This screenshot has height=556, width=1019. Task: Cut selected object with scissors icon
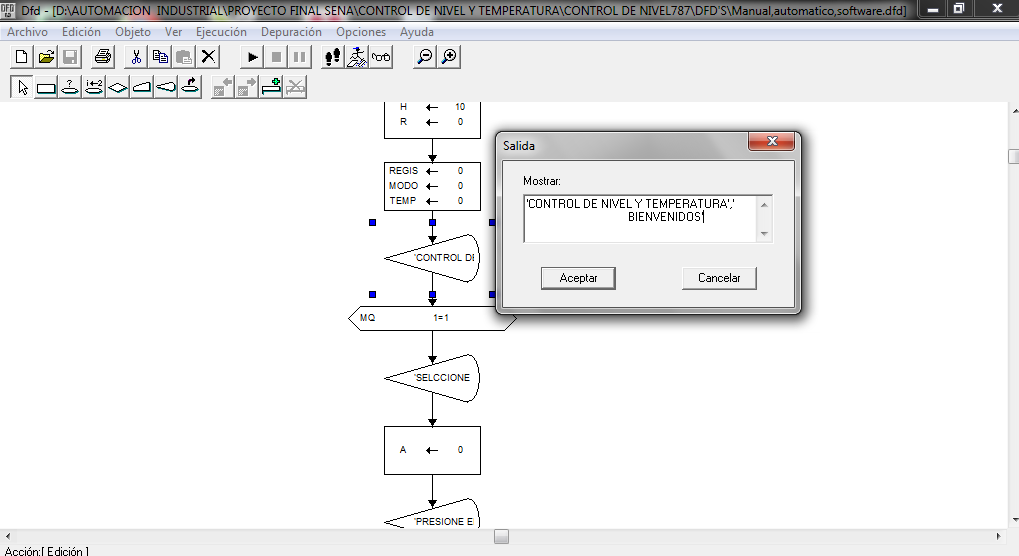point(136,57)
